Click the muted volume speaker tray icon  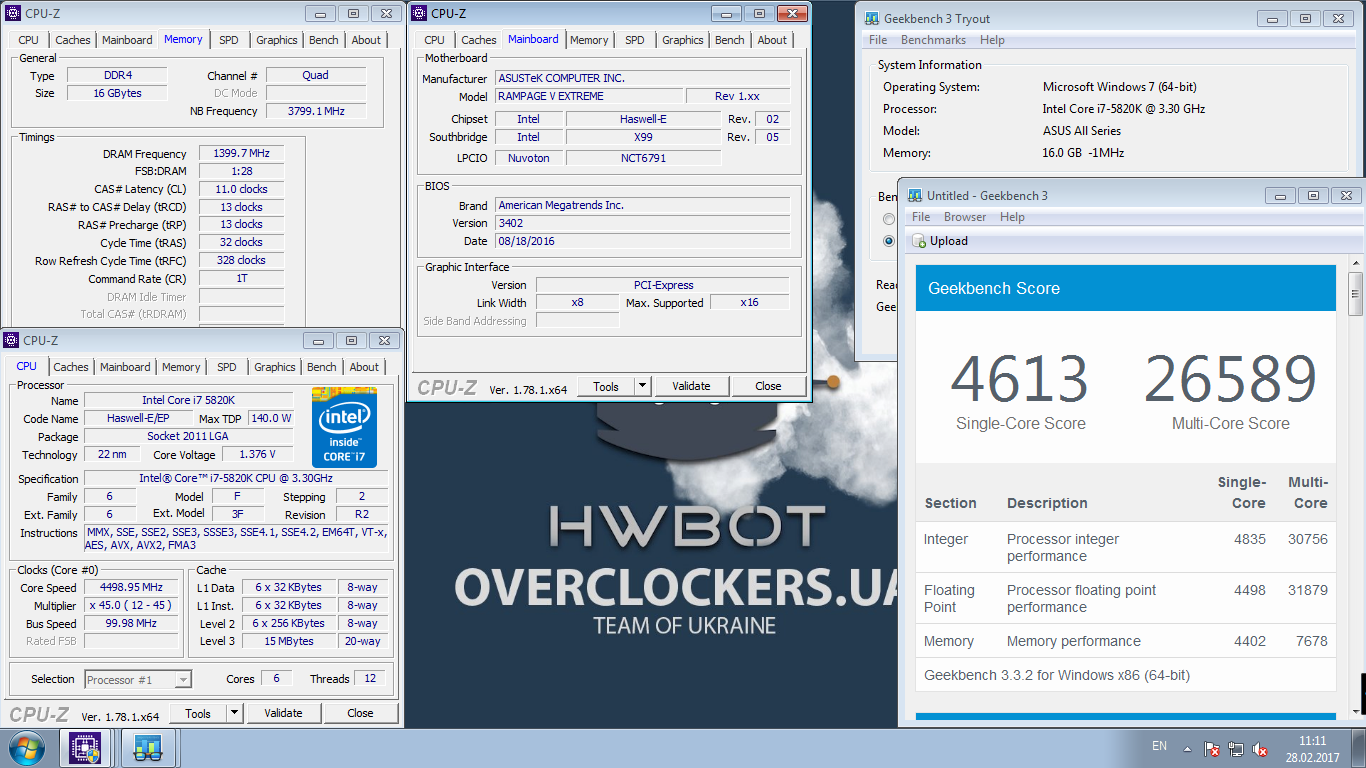(1261, 748)
